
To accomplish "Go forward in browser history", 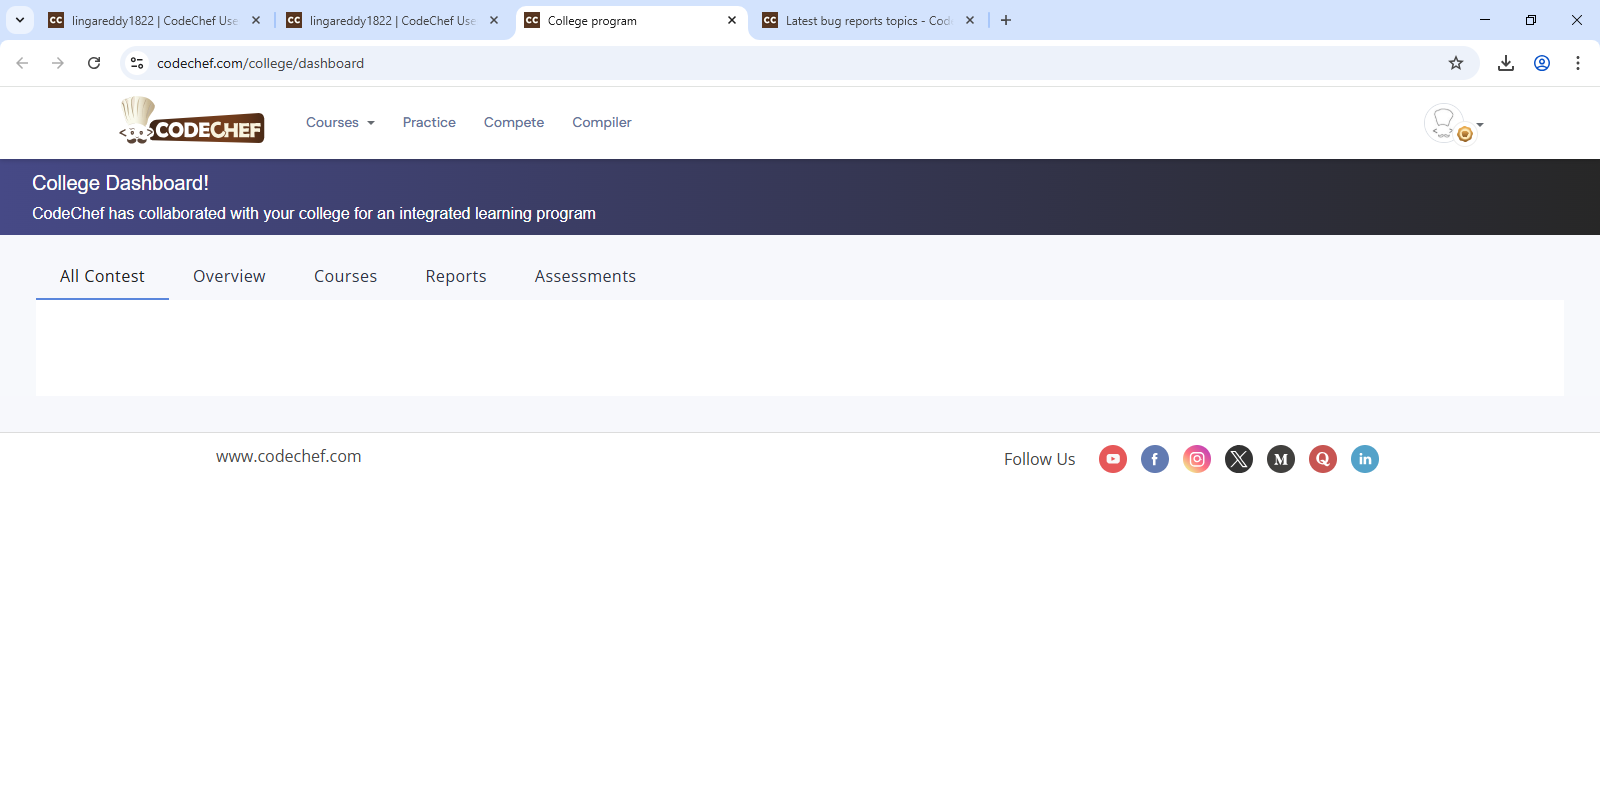I will (x=58, y=63).
